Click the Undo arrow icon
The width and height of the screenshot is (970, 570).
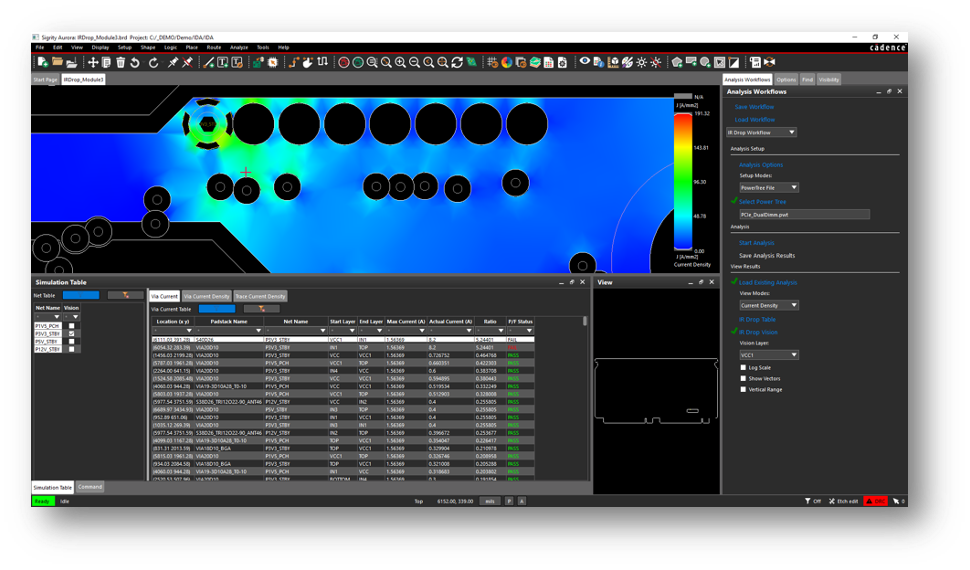point(135,62)
